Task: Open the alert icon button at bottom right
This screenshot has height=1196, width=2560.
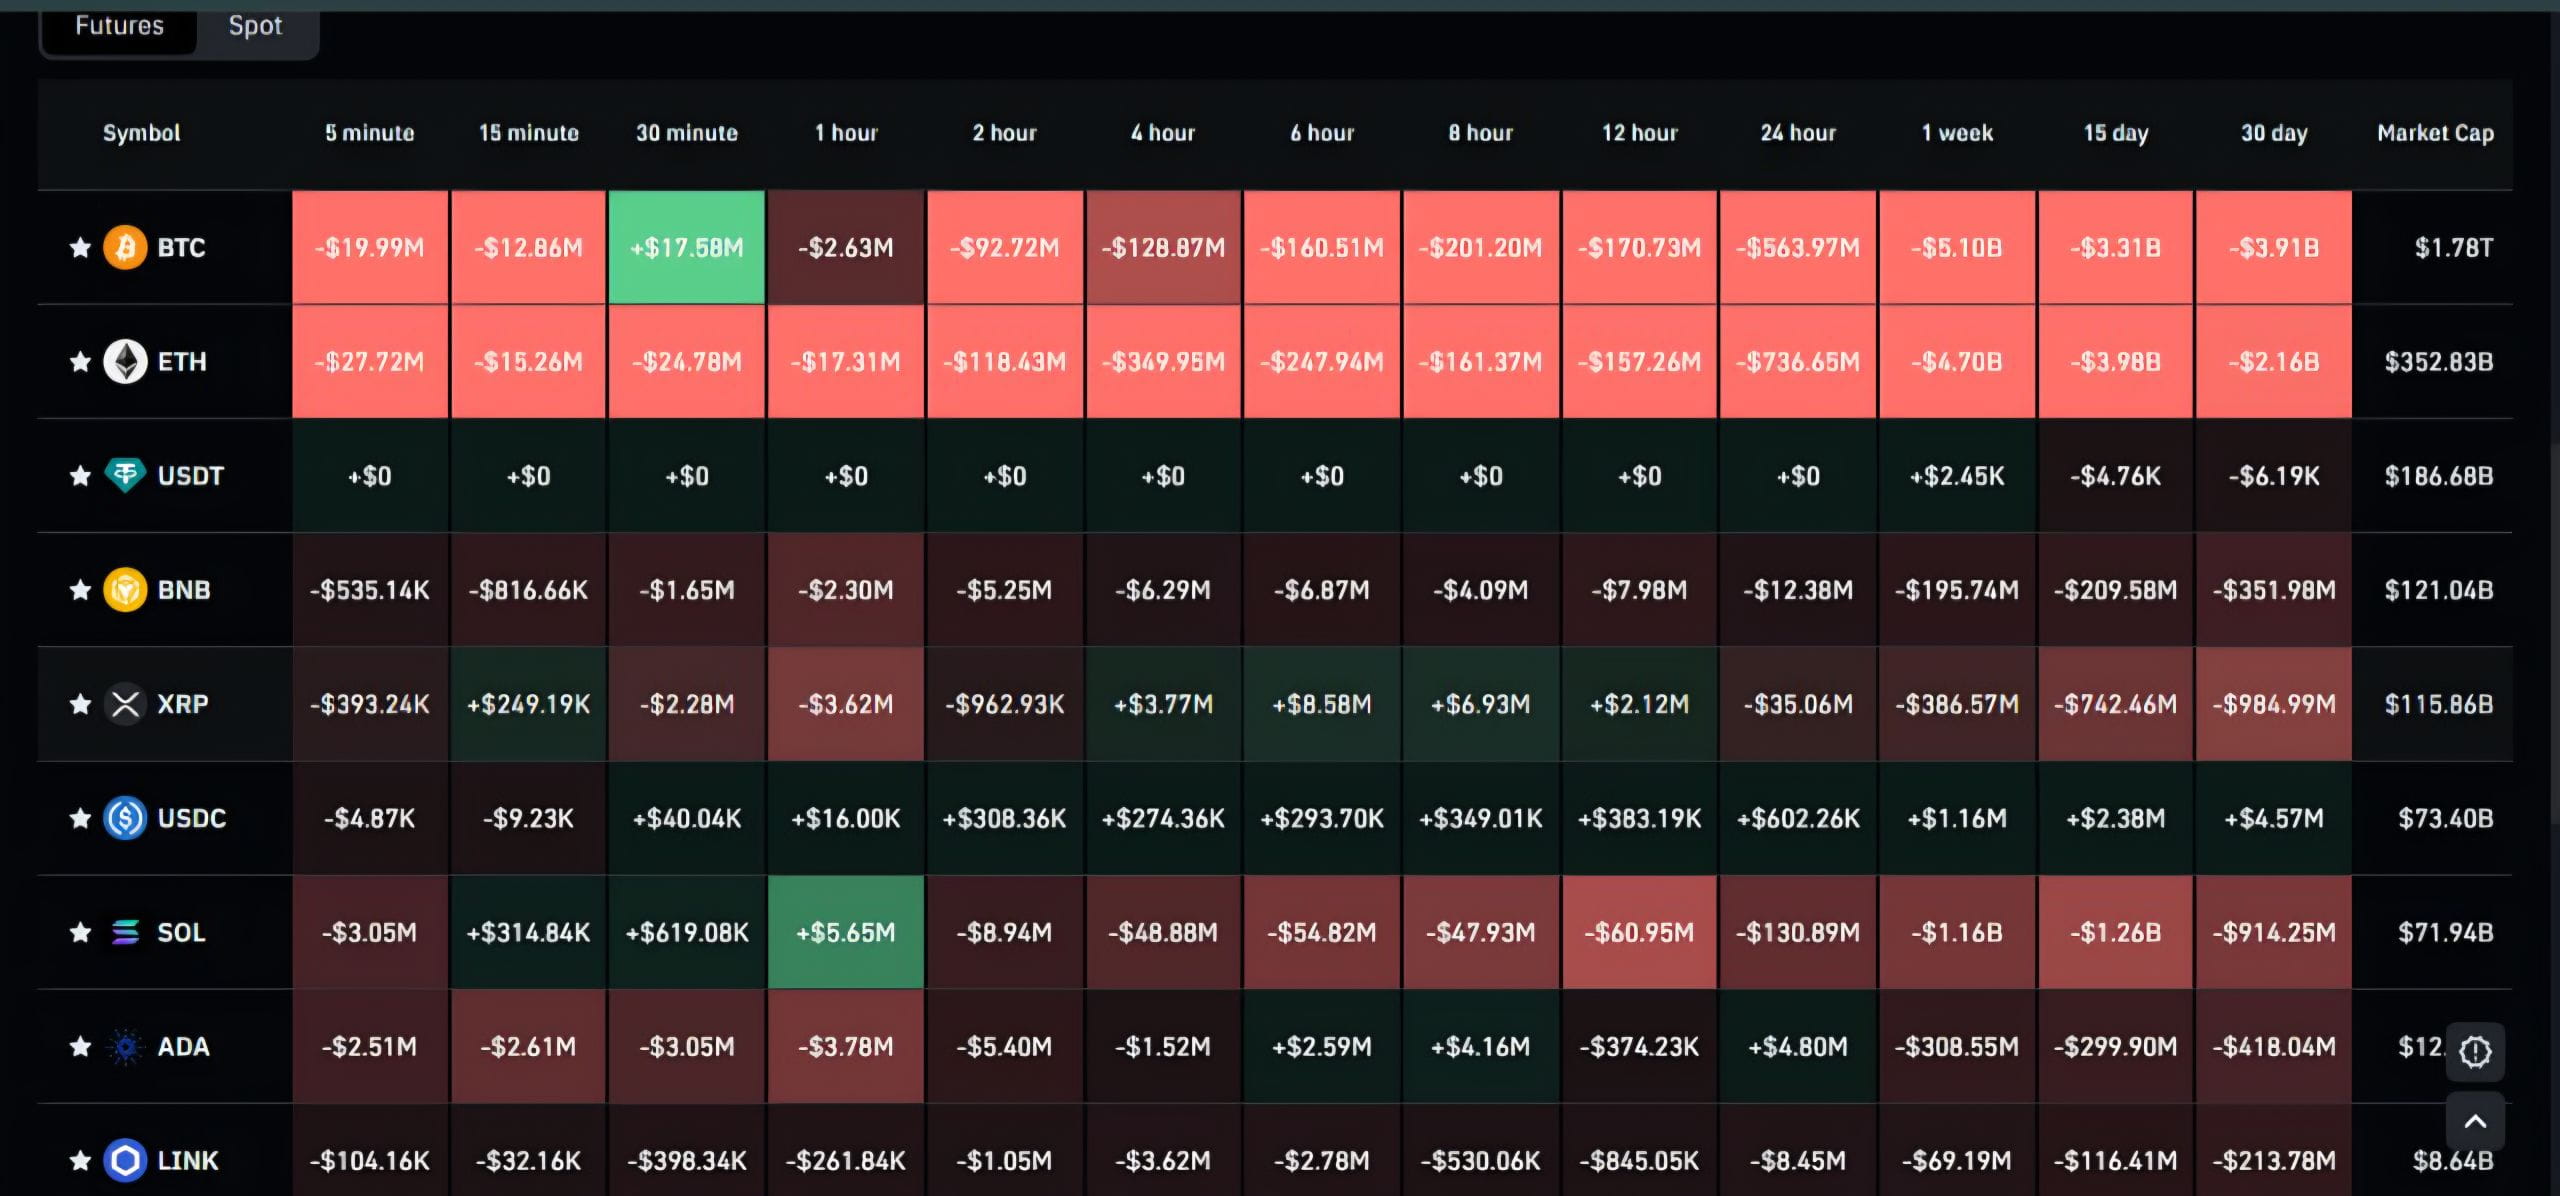Action: point(2474,1051)
